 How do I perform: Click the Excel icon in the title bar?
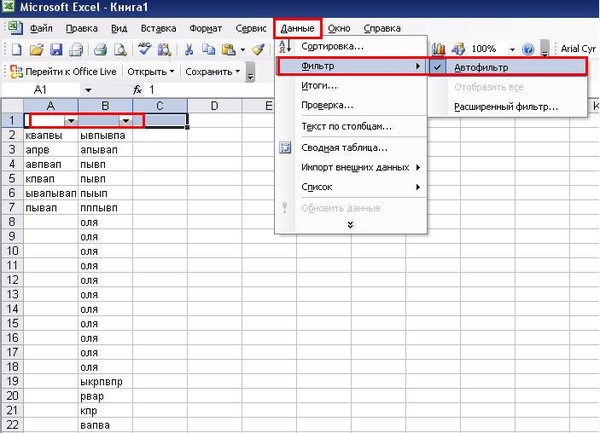(x=8, y=6)
